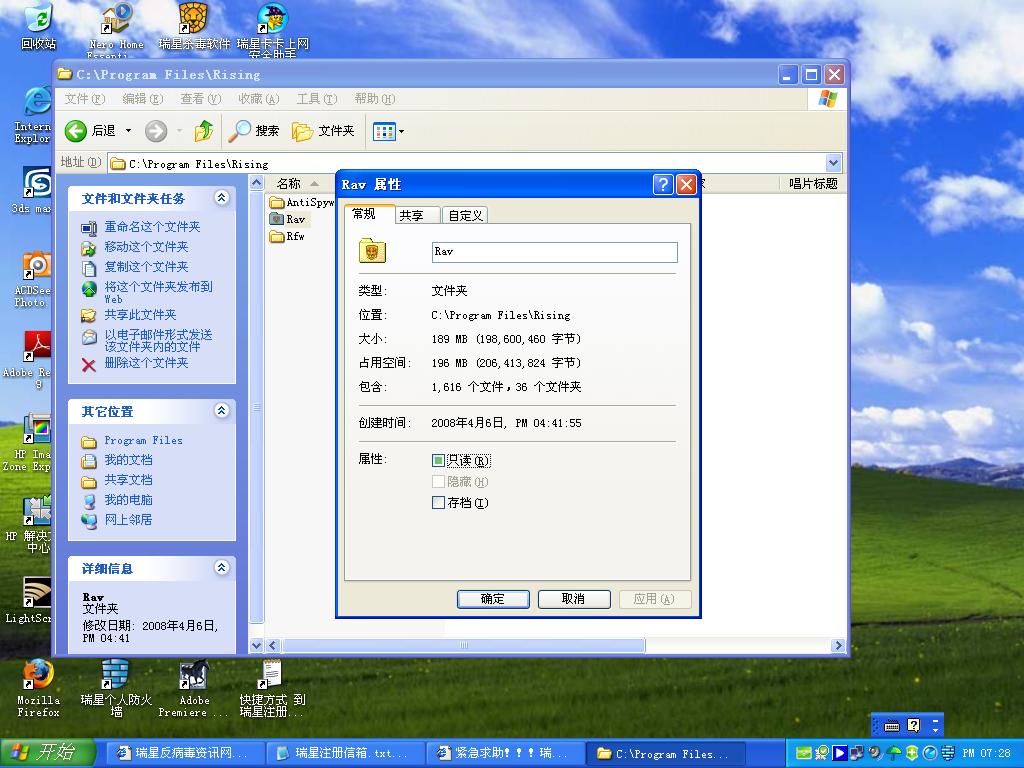The image size is (1024, 768).
Task: Open 3ds max desktop shortcut
Action: click(x=33, y=190)
